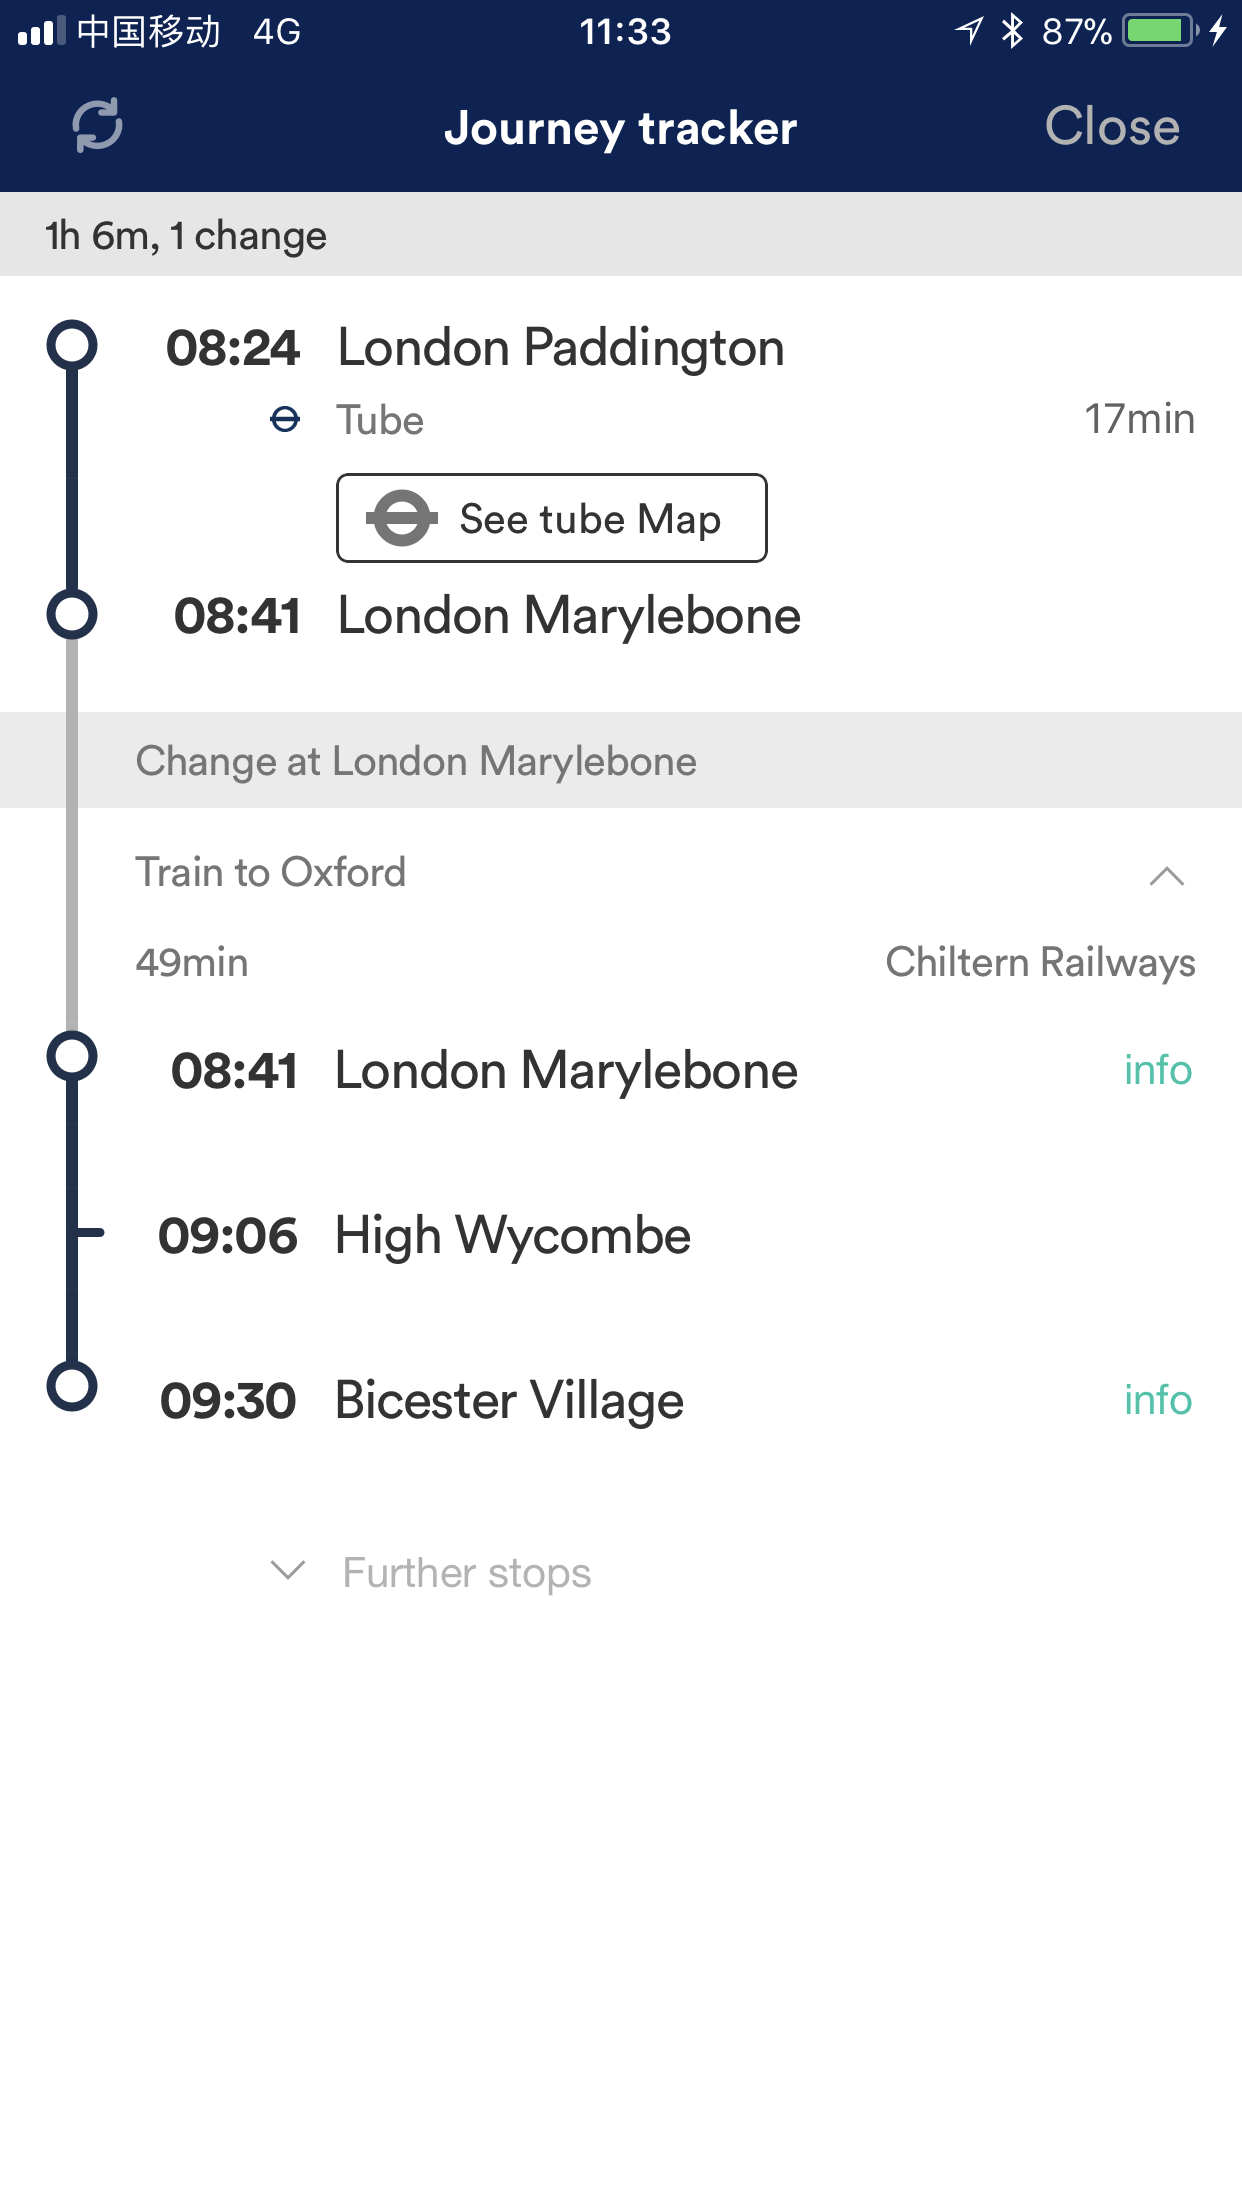Viewport: 1242px width, 2208px height.
Task: Open info for Bicester Village stop
Action: click(x=1157, y=1400)
